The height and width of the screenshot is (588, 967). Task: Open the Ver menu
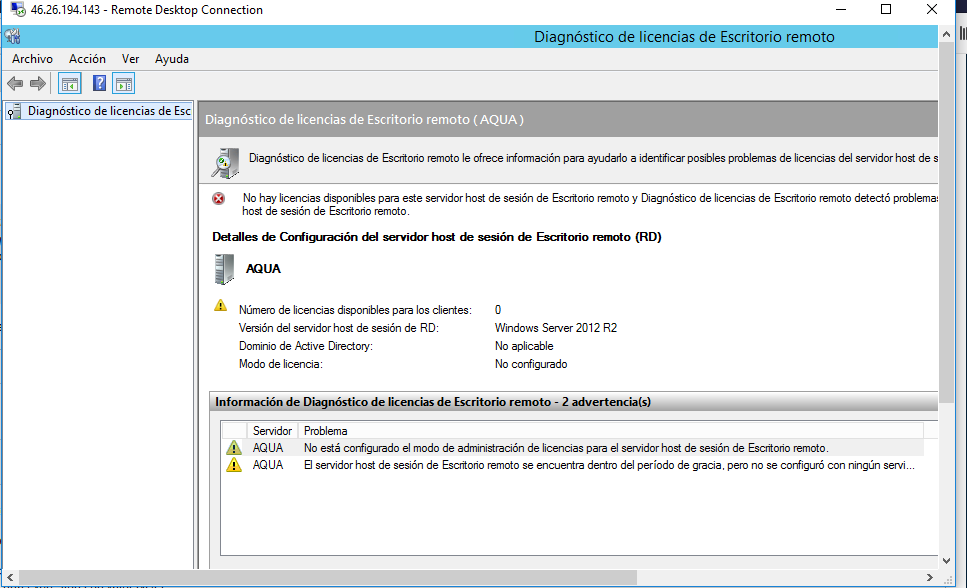(x=130, y=59)
